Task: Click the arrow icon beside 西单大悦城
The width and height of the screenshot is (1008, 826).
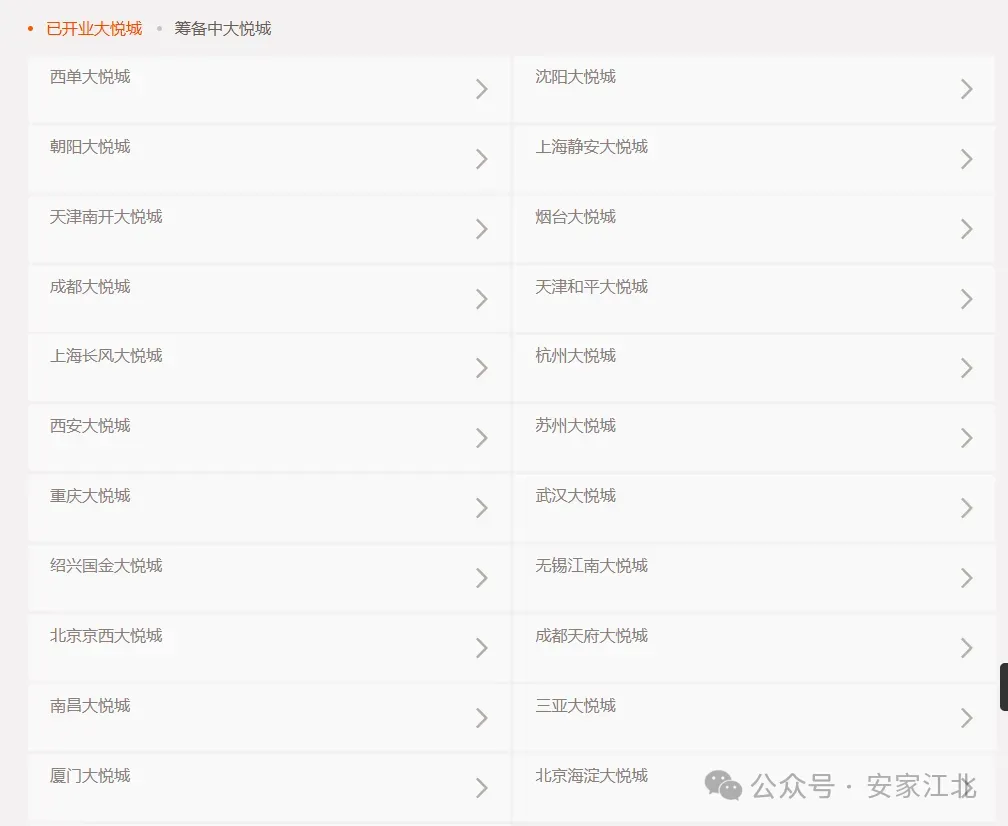Action: pos(482,89)
